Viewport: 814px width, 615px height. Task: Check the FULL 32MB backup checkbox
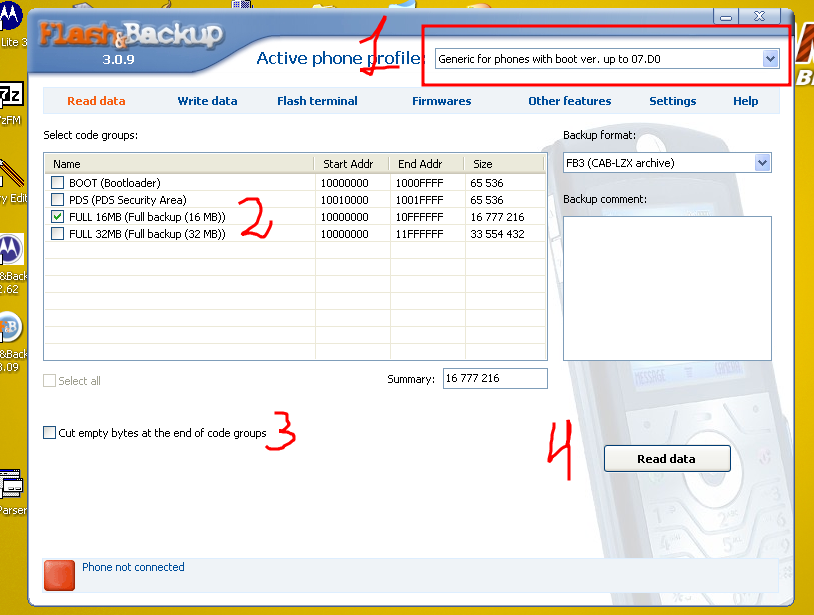[x=58, y=234]
